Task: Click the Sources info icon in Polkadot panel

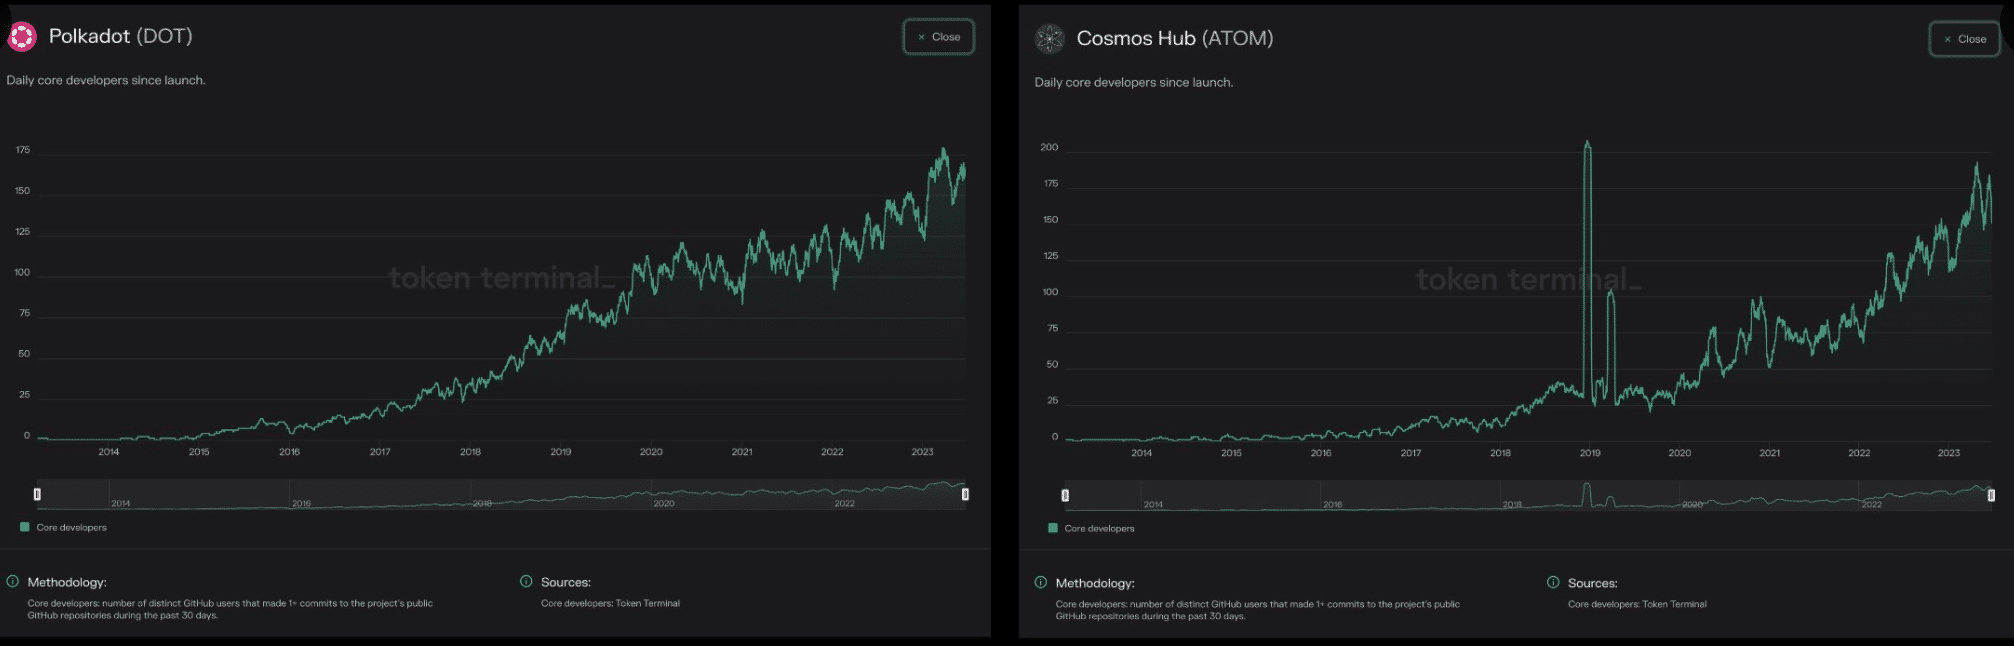Action: click(526, 581)
